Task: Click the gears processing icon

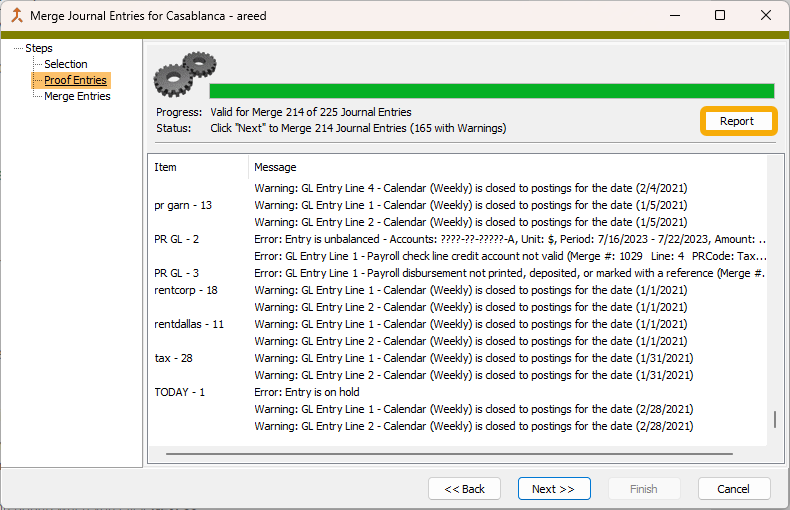Action: (185, 74)
